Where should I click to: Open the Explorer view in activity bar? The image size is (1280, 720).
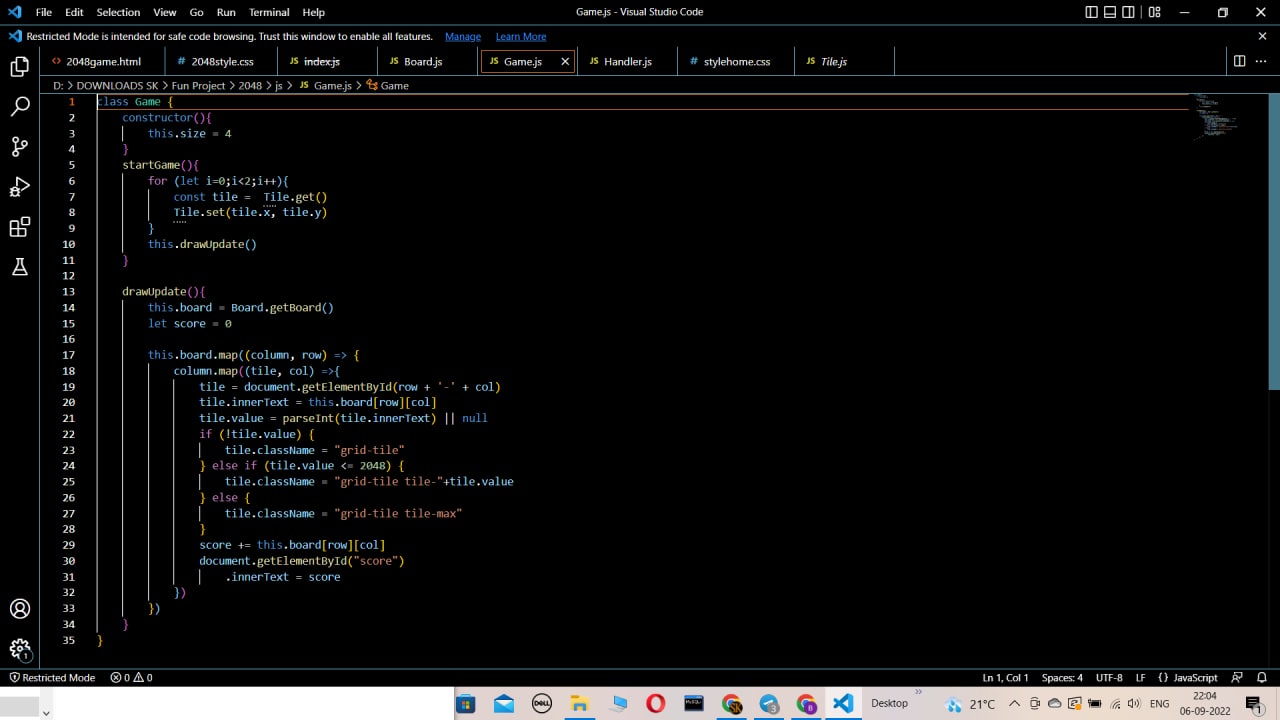[x=19, y=67]
